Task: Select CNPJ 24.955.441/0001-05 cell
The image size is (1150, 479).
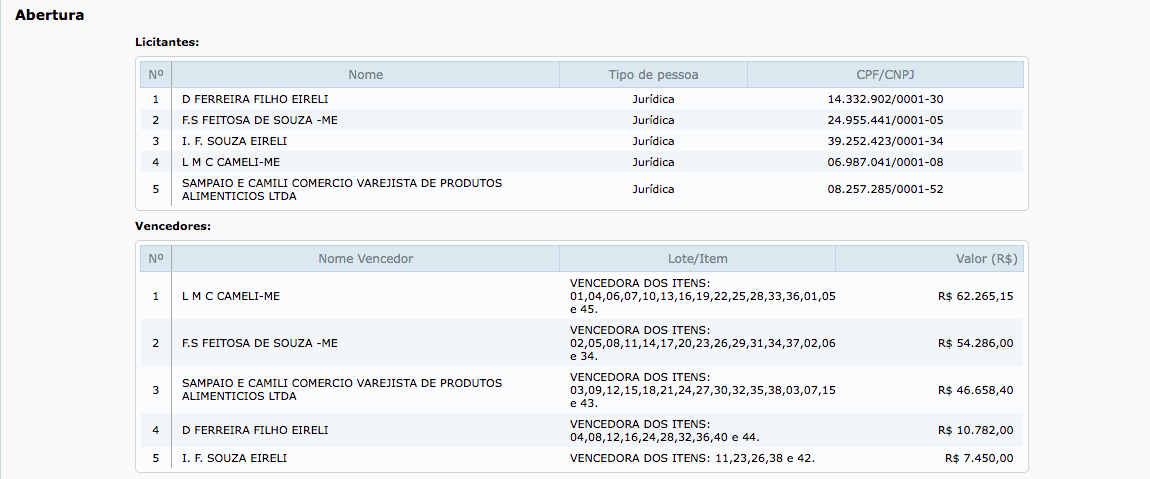Action: coord(885,120)
